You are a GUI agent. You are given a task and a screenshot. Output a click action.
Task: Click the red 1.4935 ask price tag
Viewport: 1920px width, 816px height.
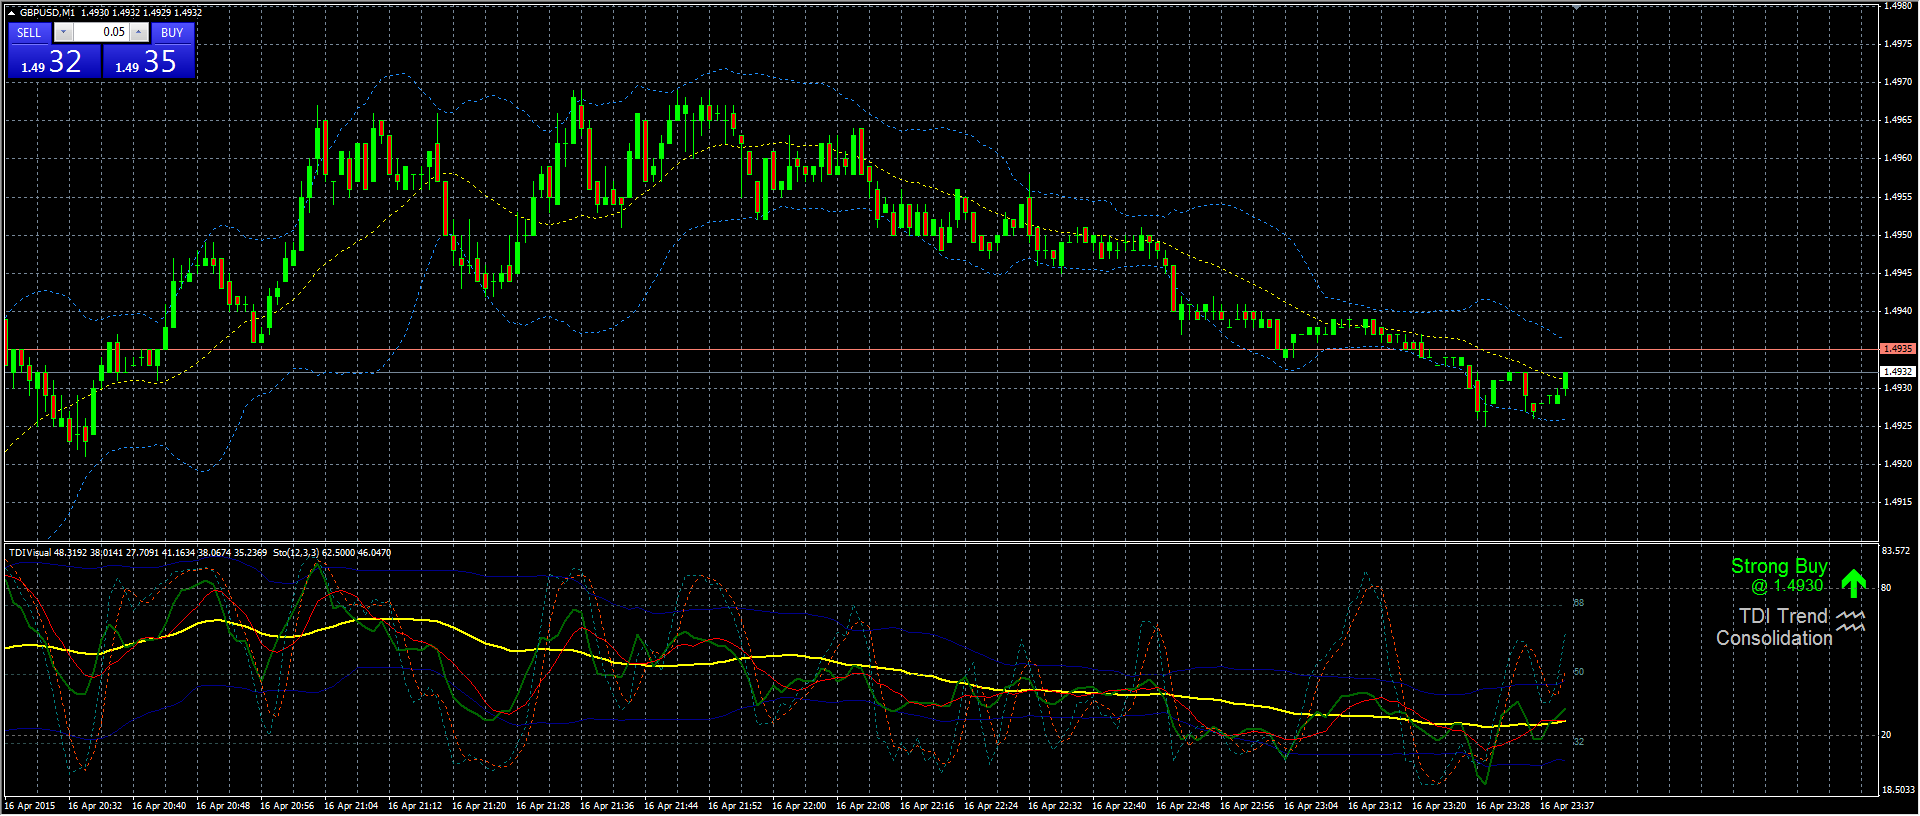1897,349
